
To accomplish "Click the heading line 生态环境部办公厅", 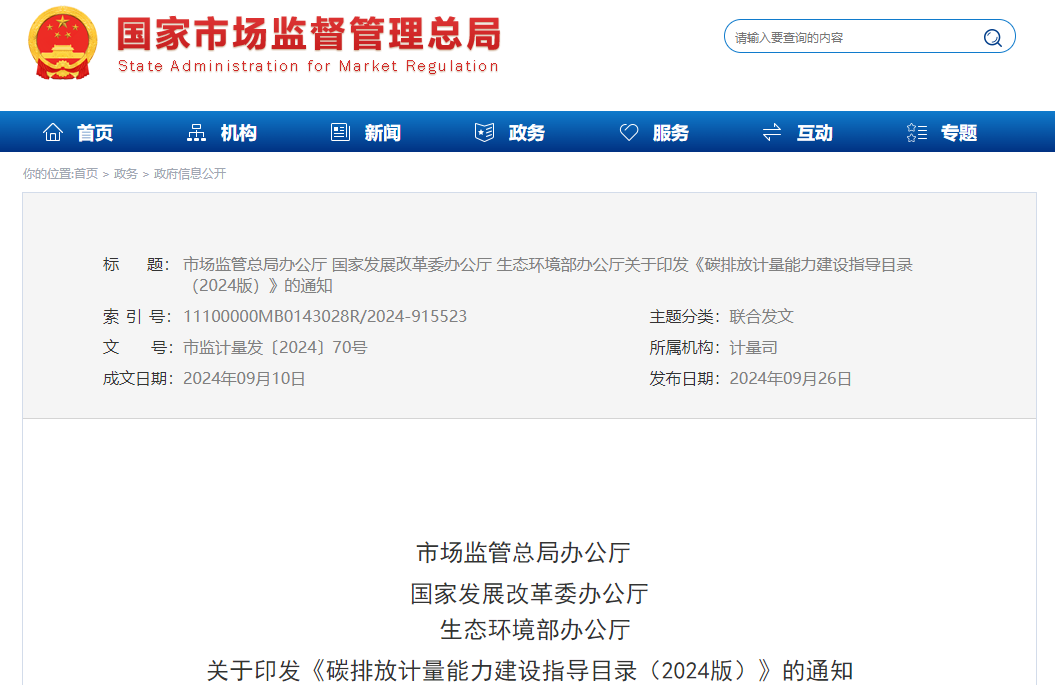I will pyautogui.click(x=535, y=630).
